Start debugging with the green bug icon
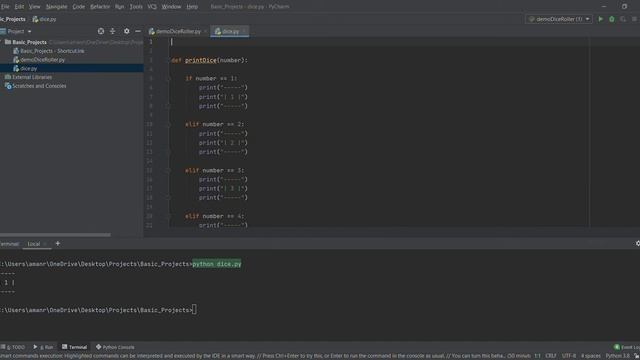Viewport: 640px width, 360px height. [x=611, y=19]
